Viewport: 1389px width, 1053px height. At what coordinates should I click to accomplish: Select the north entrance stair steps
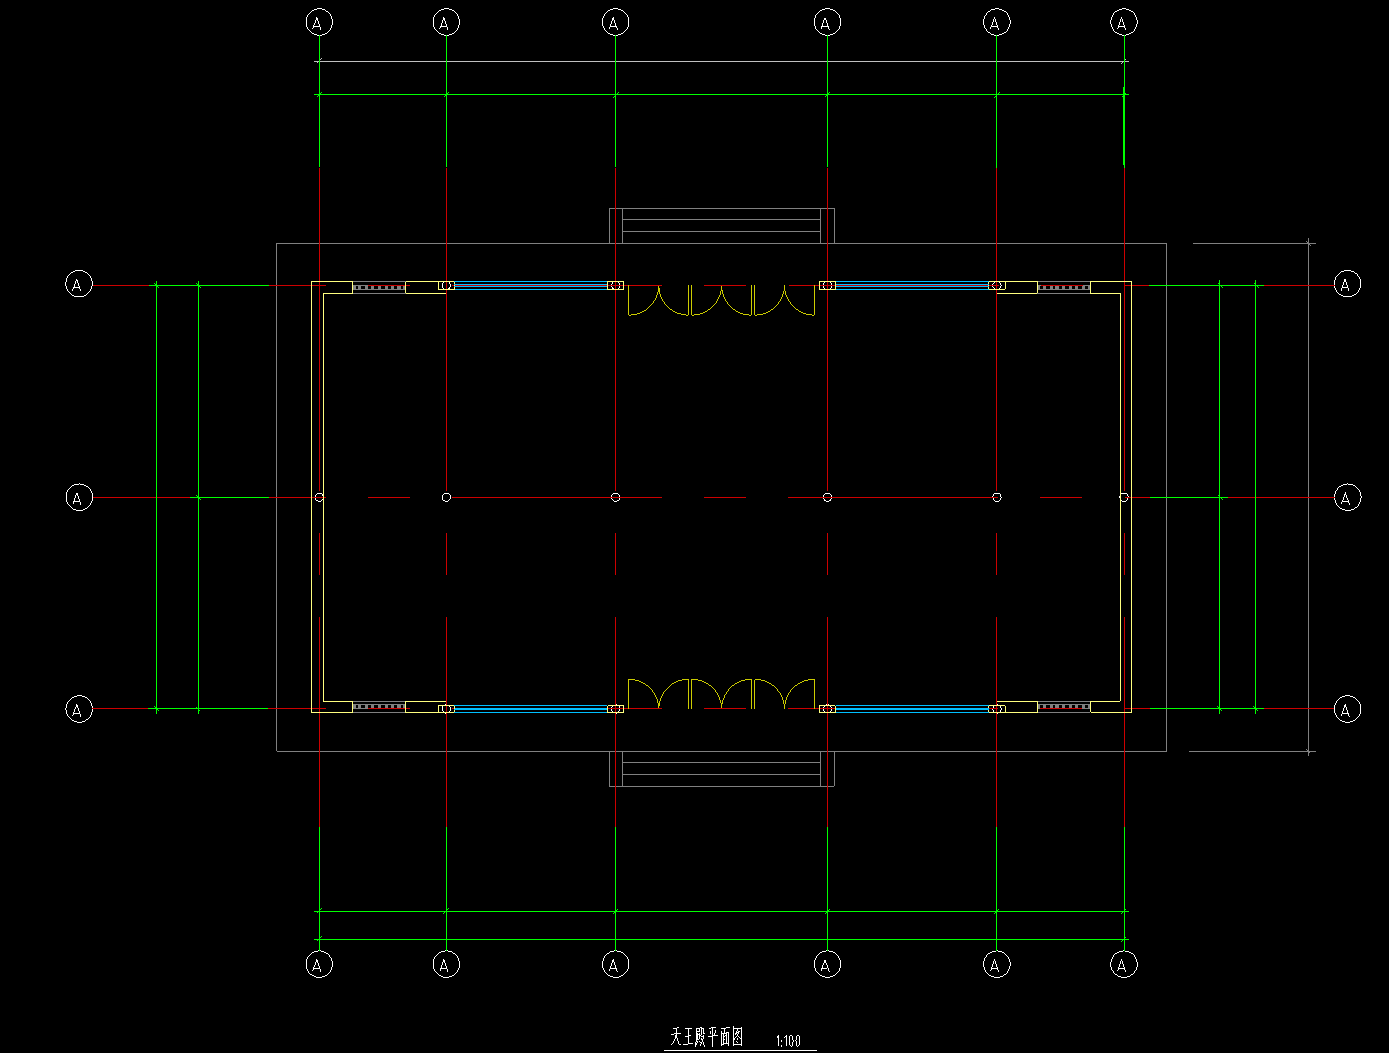pyautogui.click(x=722, y=226)
